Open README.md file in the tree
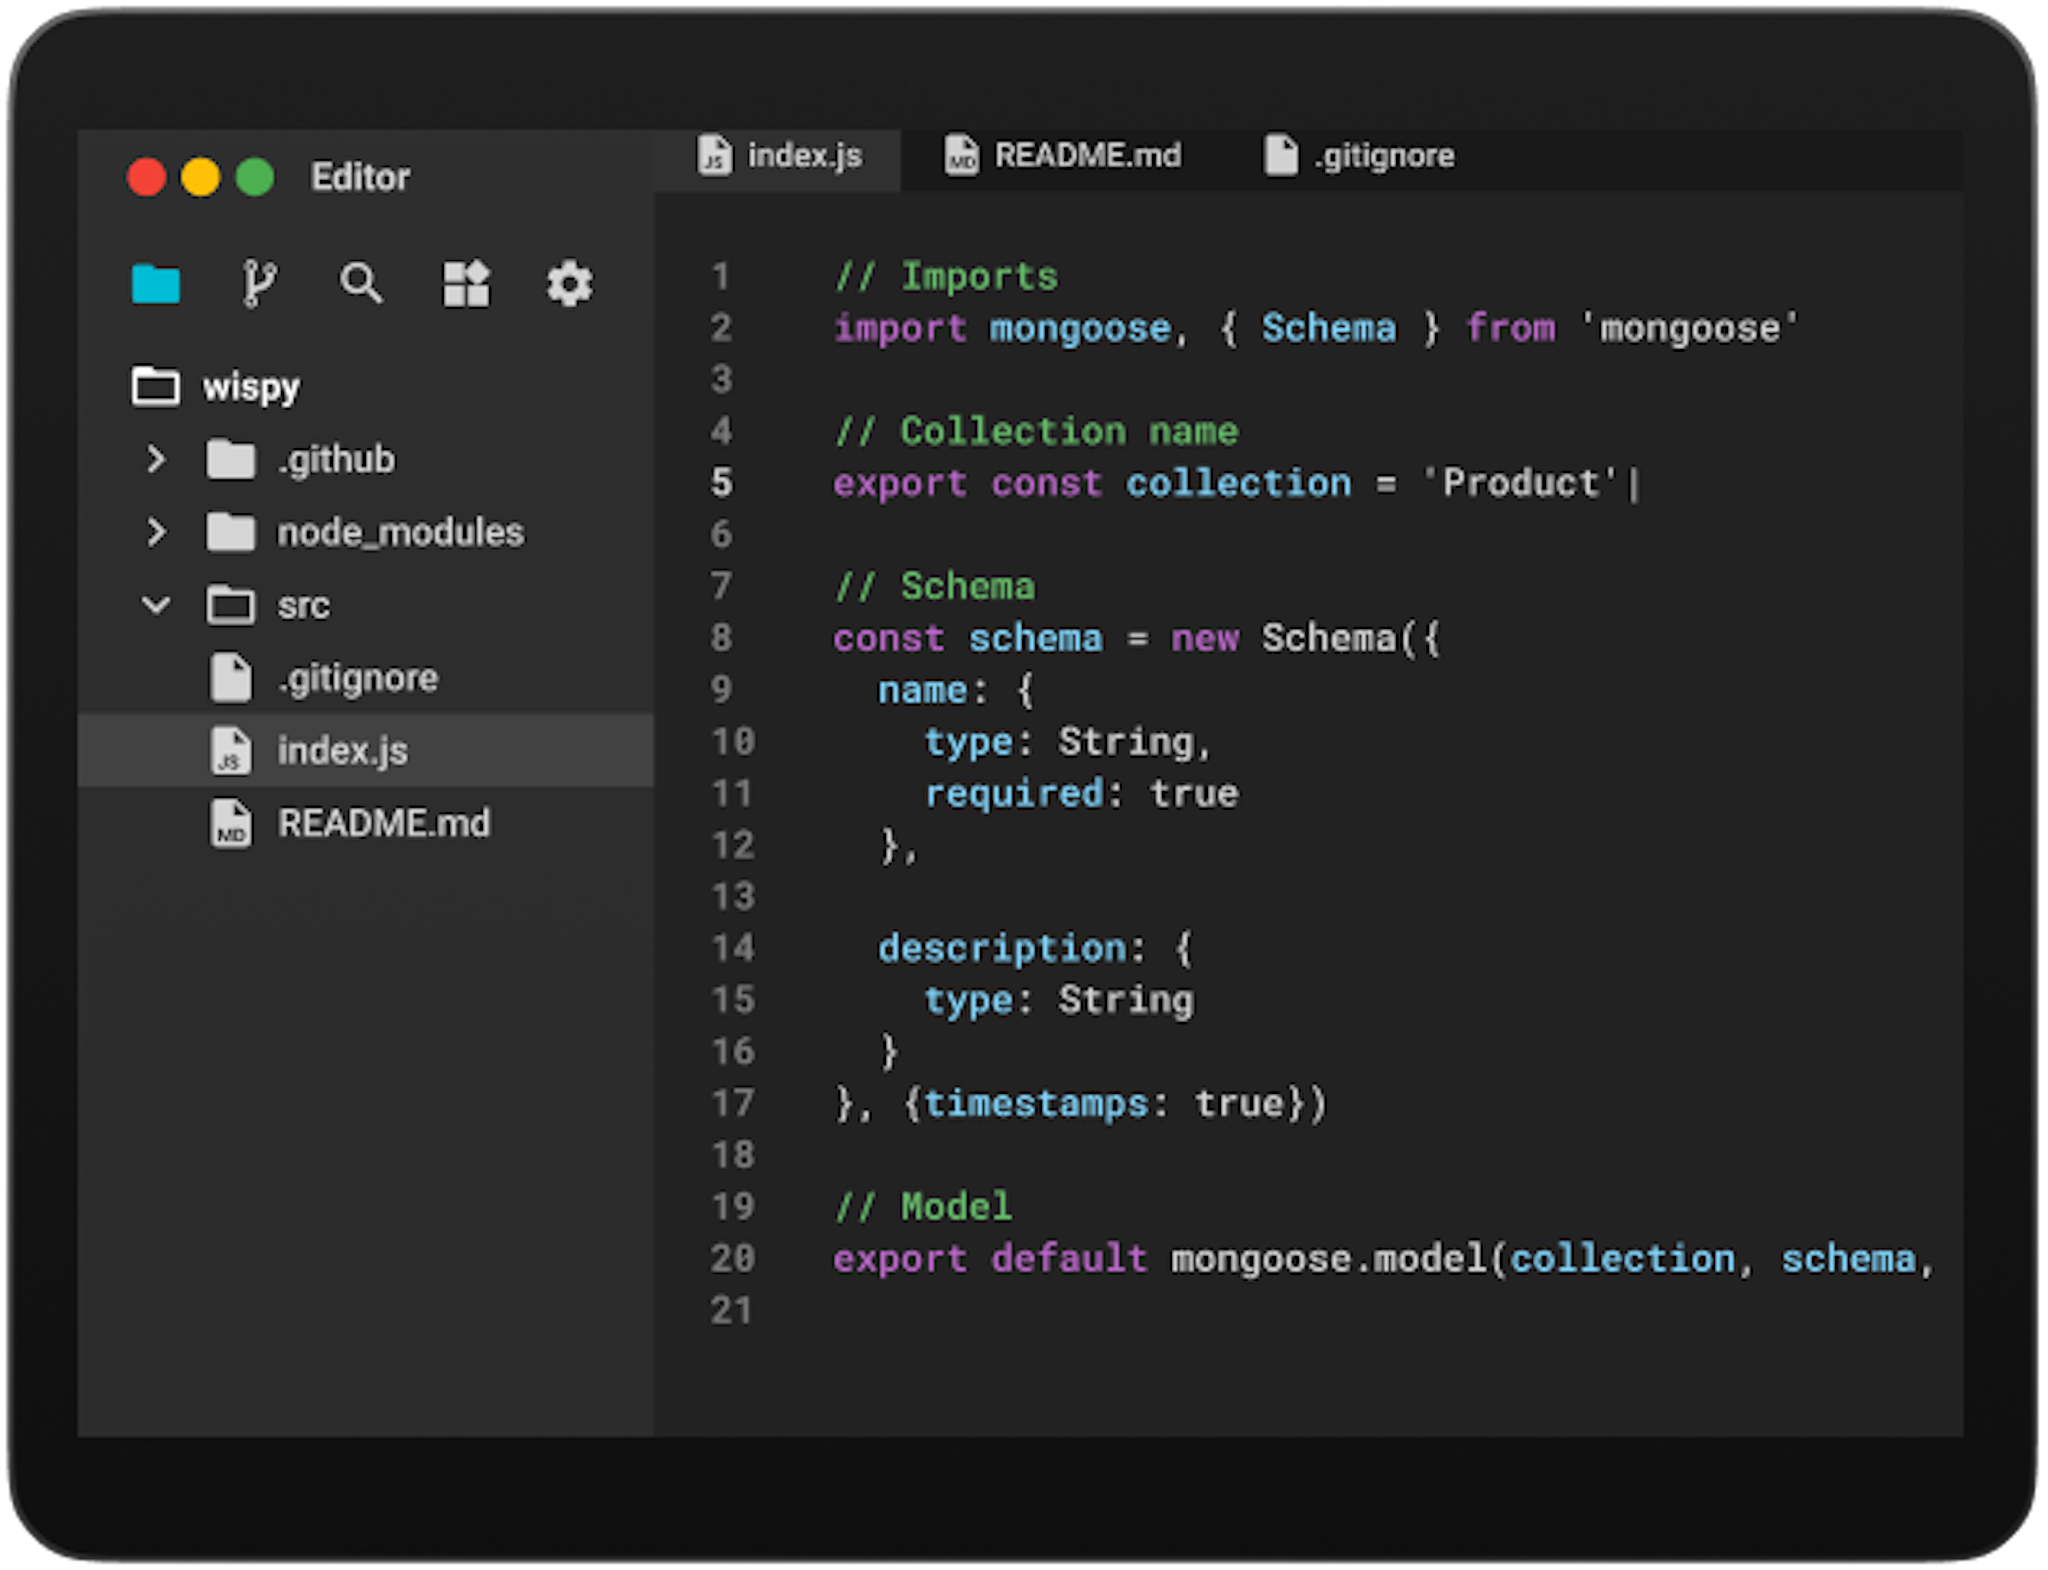The width and height of the screenshot is (2048, 1570). click(x=384, y=823)
